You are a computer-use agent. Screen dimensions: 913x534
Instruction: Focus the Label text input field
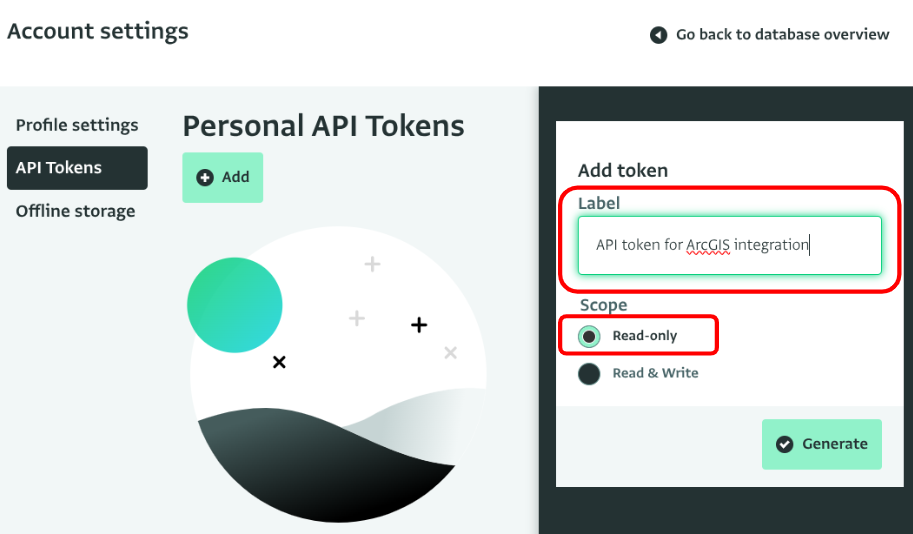pos(730,245)
